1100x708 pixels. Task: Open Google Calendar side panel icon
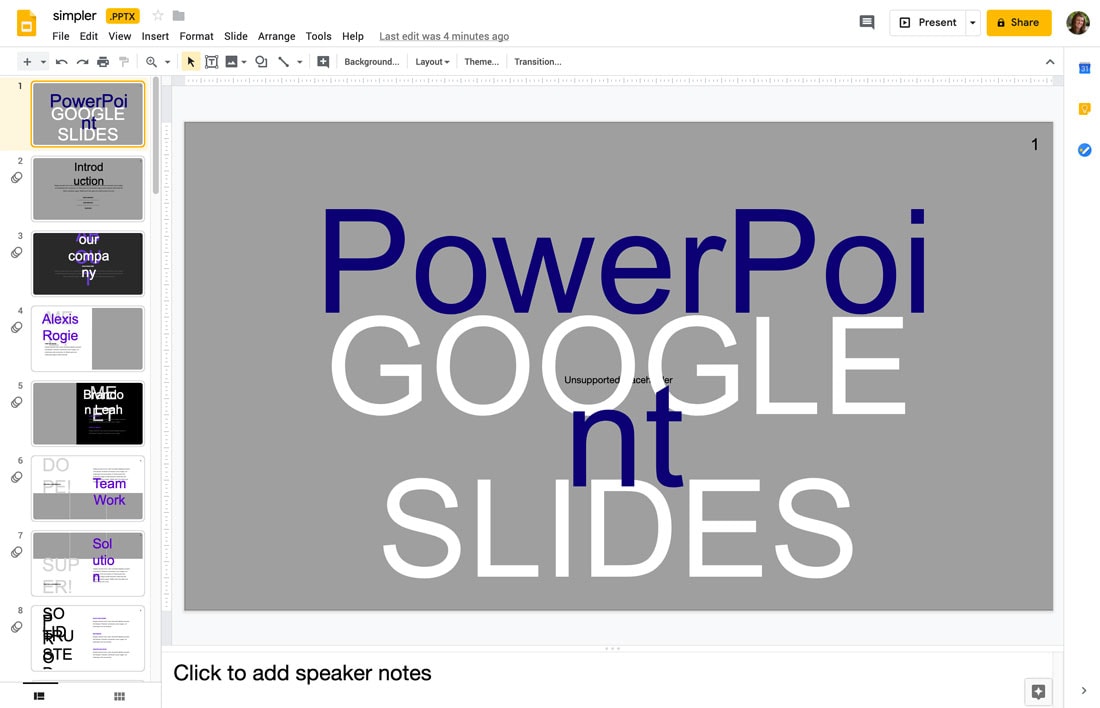(x=1085, y=68)
